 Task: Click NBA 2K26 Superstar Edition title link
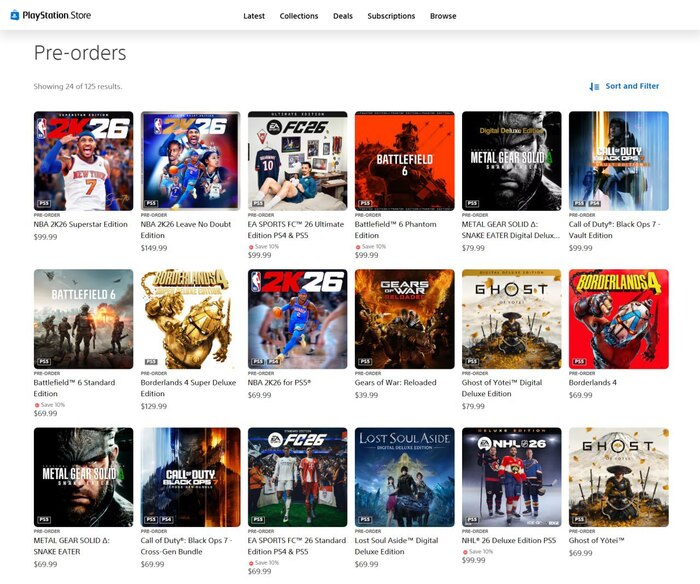[x=80, y=224]
